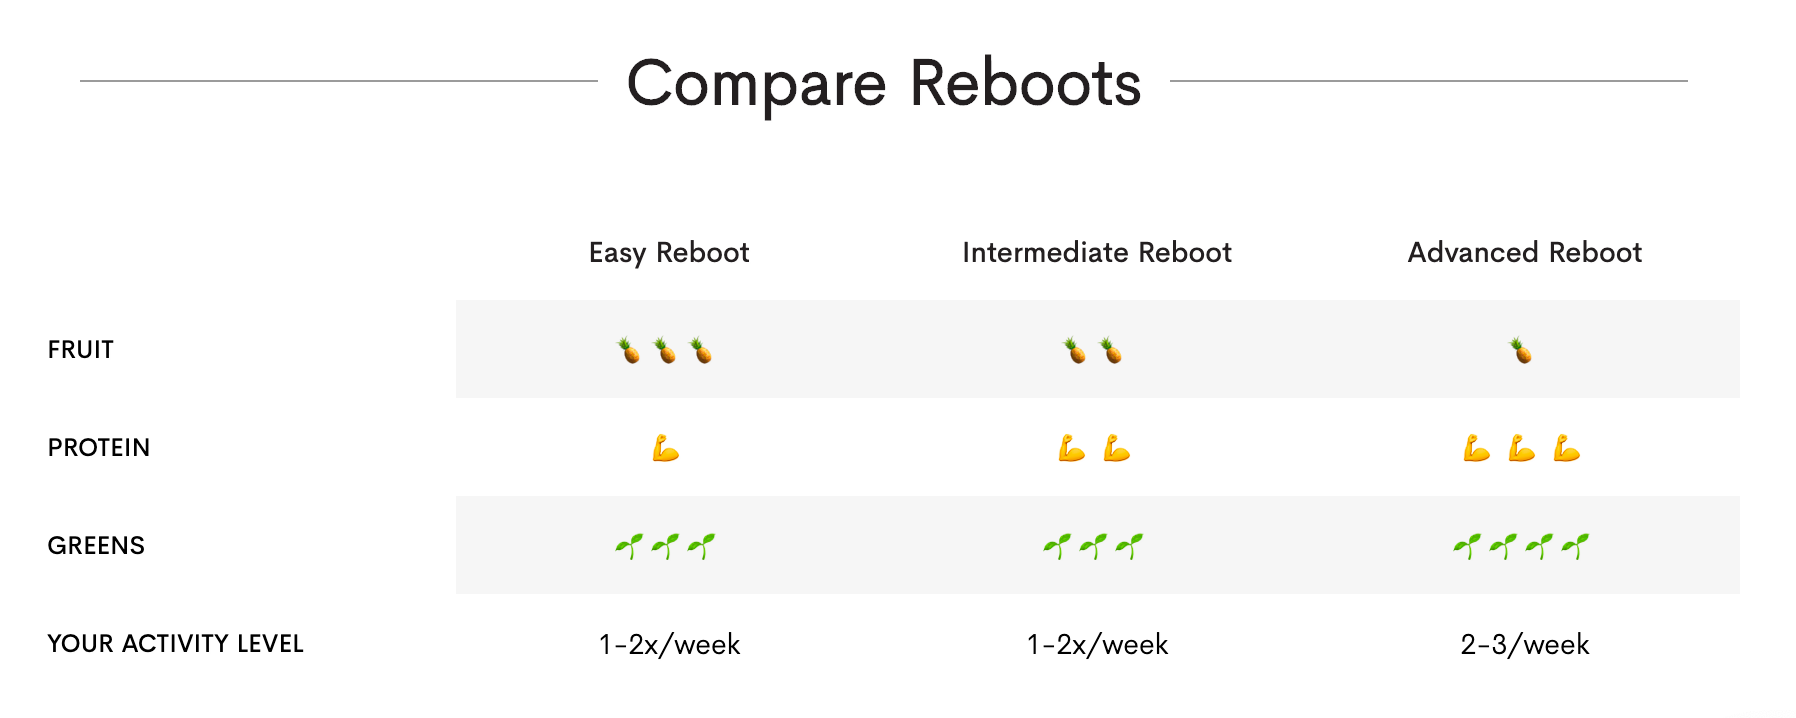
Task: Click the first muscle icon under Intermediate Reboot
Action: point(1072,448)
